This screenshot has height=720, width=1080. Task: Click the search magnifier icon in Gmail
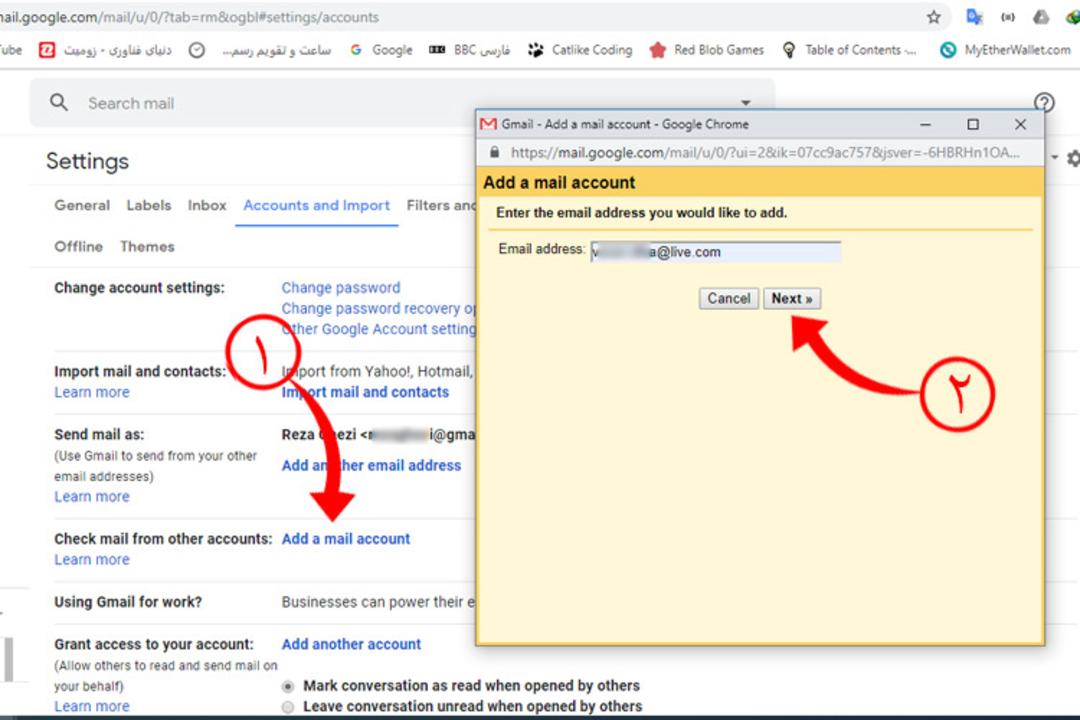click(x=59, y=103)
